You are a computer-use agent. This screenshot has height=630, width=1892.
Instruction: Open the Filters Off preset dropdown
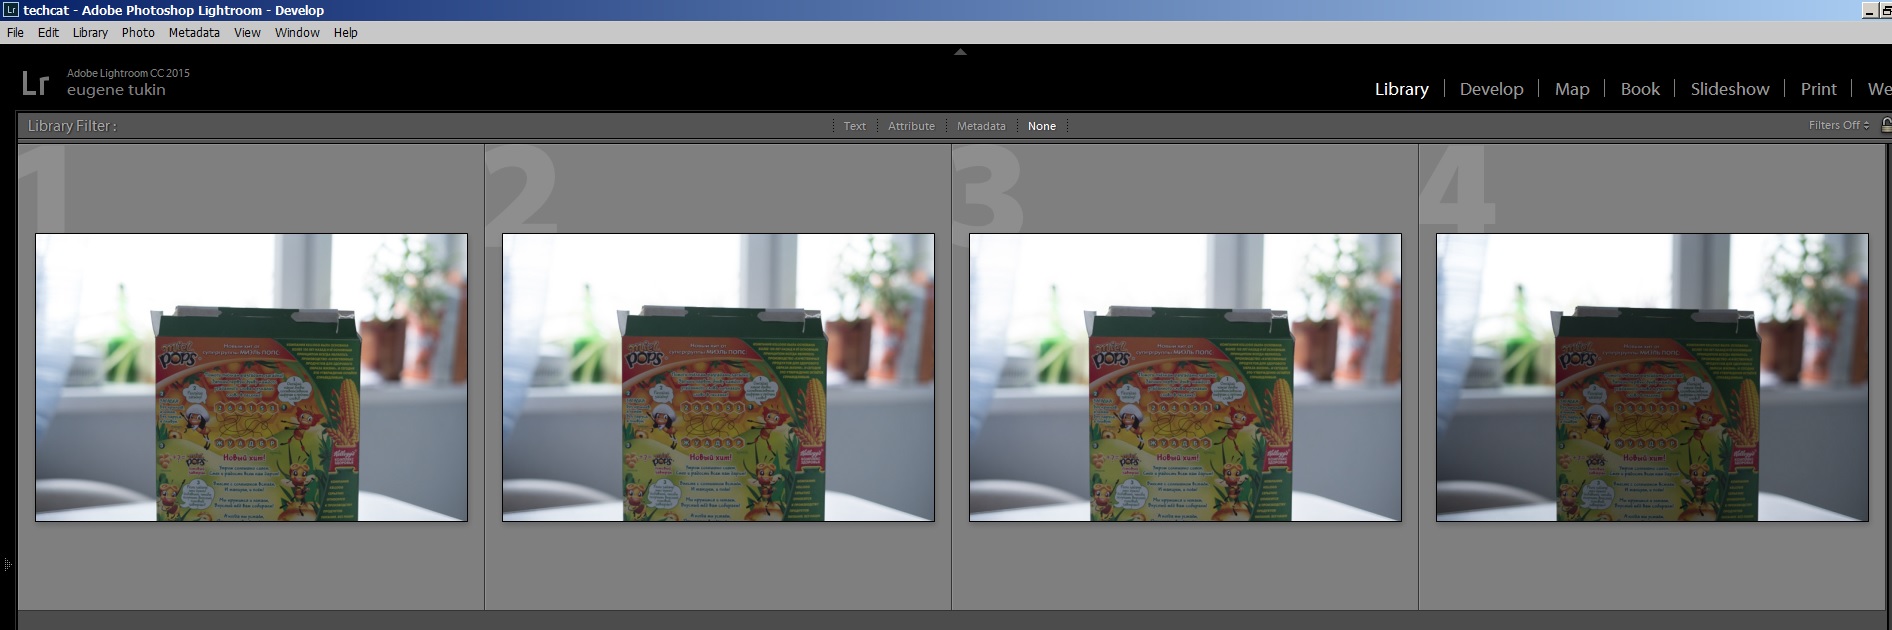click(1838, 125)
